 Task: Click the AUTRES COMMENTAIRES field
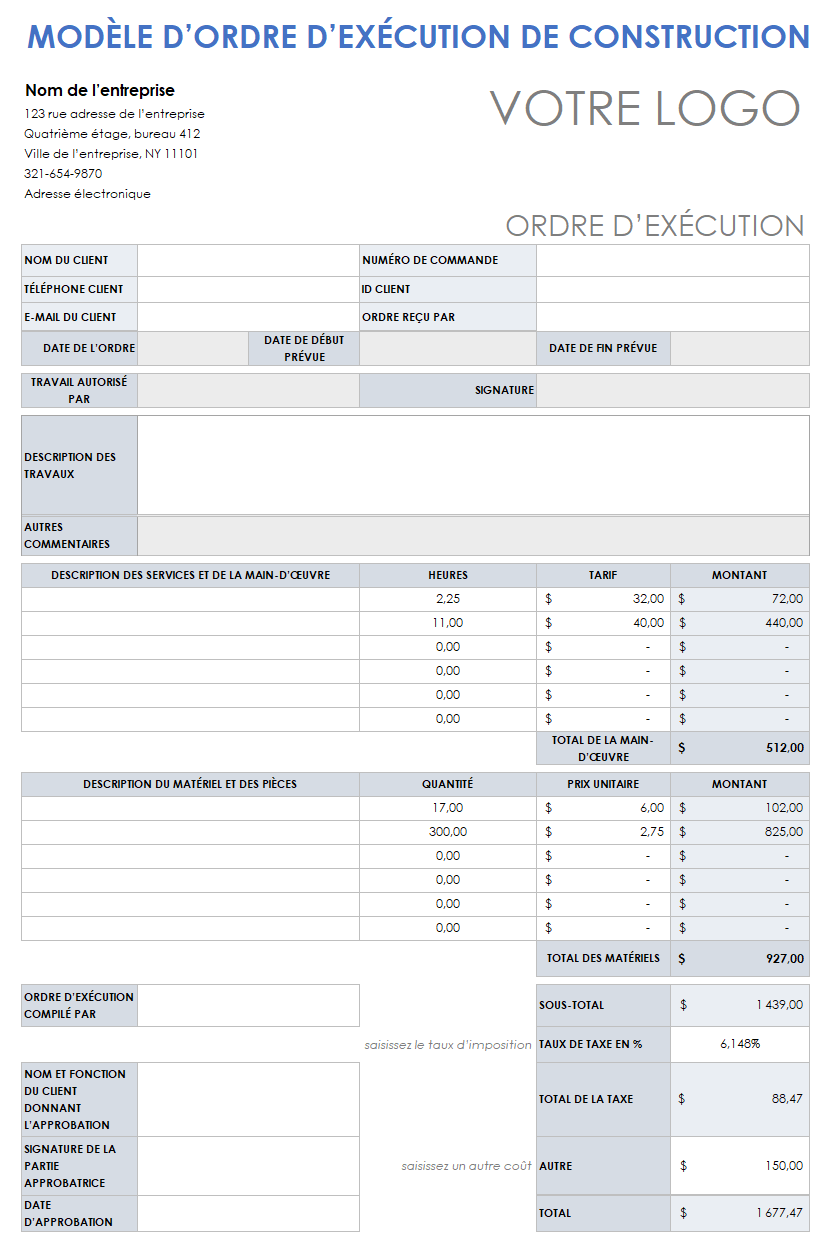475,535
